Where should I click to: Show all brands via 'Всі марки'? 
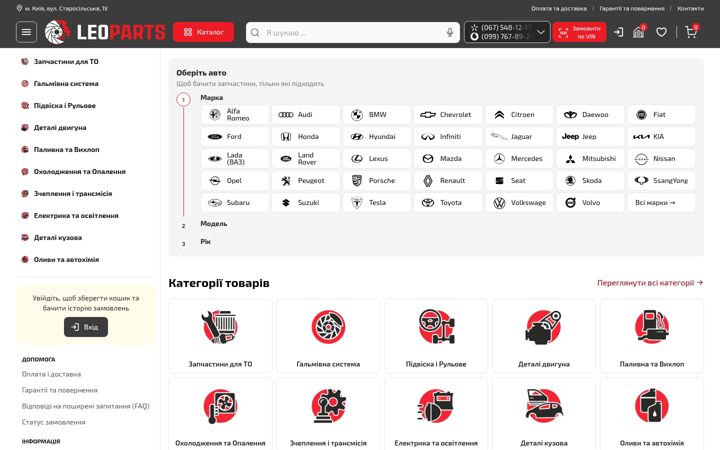click(x=661, y=203)
